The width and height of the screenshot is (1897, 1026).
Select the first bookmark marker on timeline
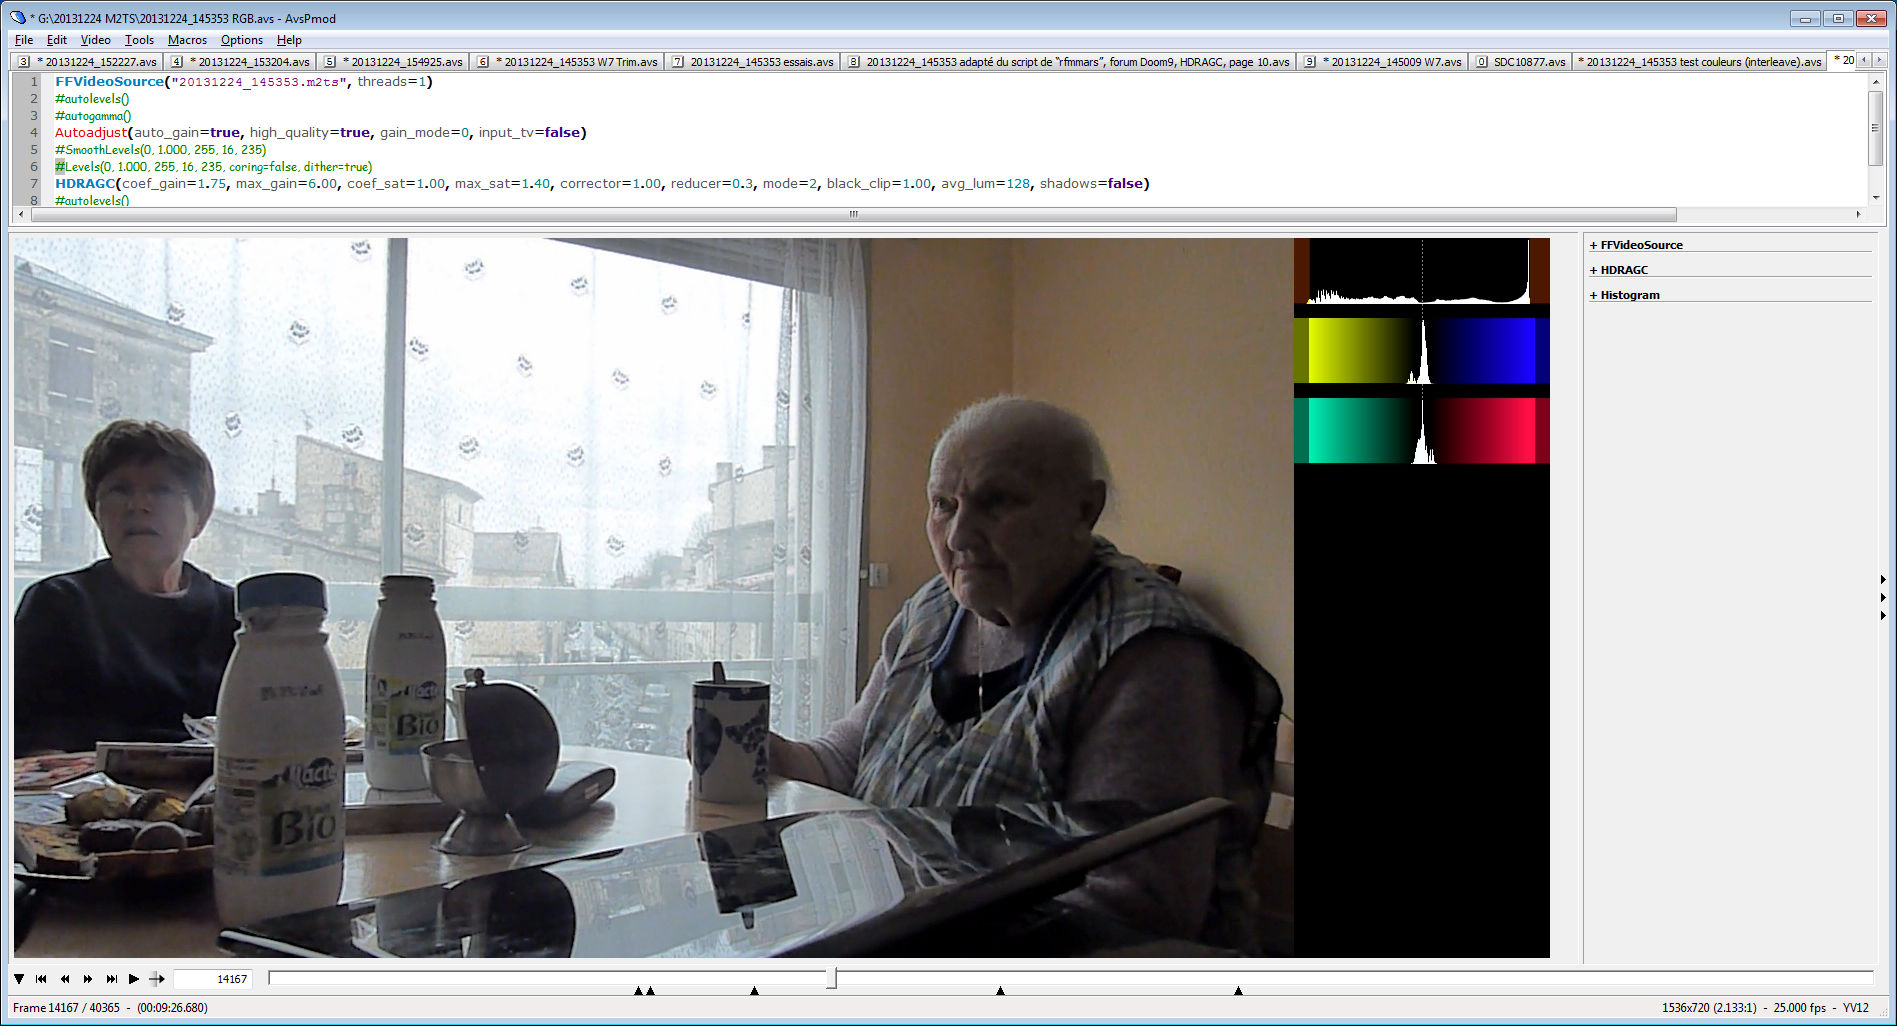click(638, 991)
